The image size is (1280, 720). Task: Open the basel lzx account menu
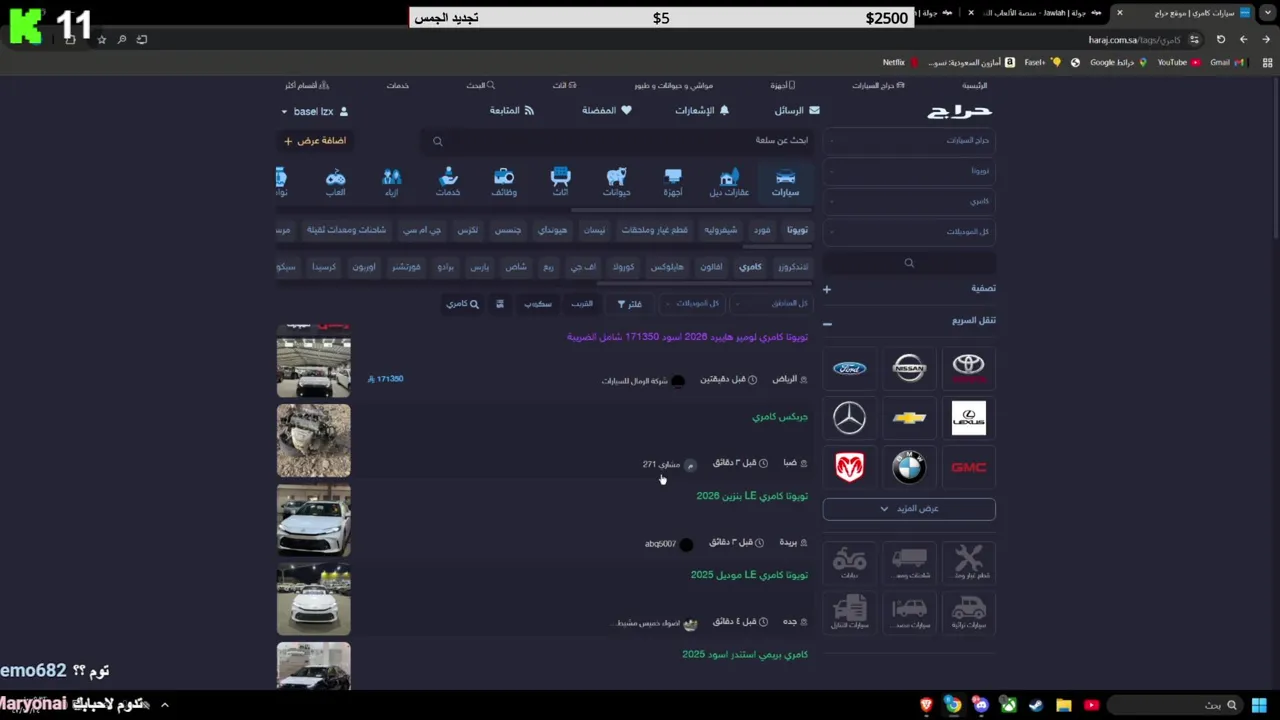[x=314, y=111]
